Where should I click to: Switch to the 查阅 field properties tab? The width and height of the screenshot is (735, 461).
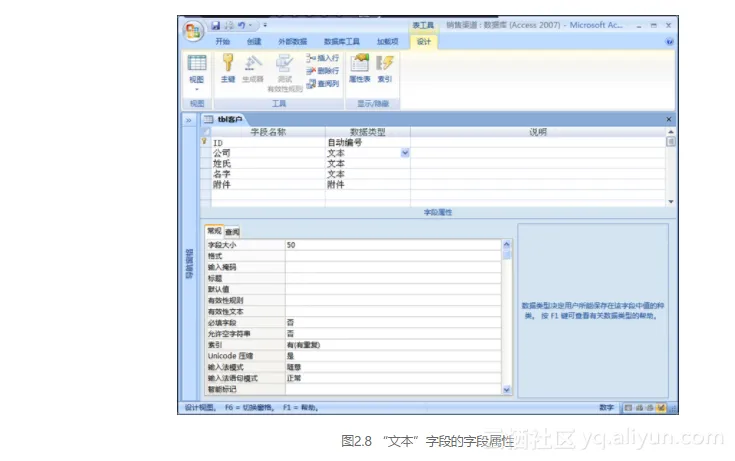[x=232, y=232]
